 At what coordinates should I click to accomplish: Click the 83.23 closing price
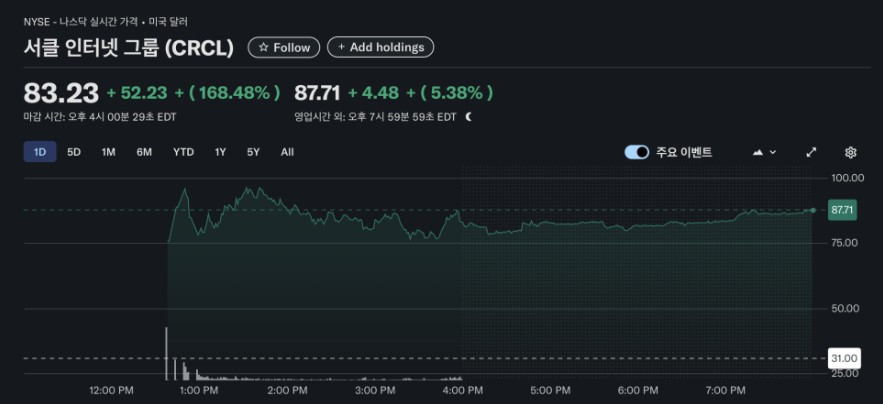pyautogui.click(x=61, y=93)
